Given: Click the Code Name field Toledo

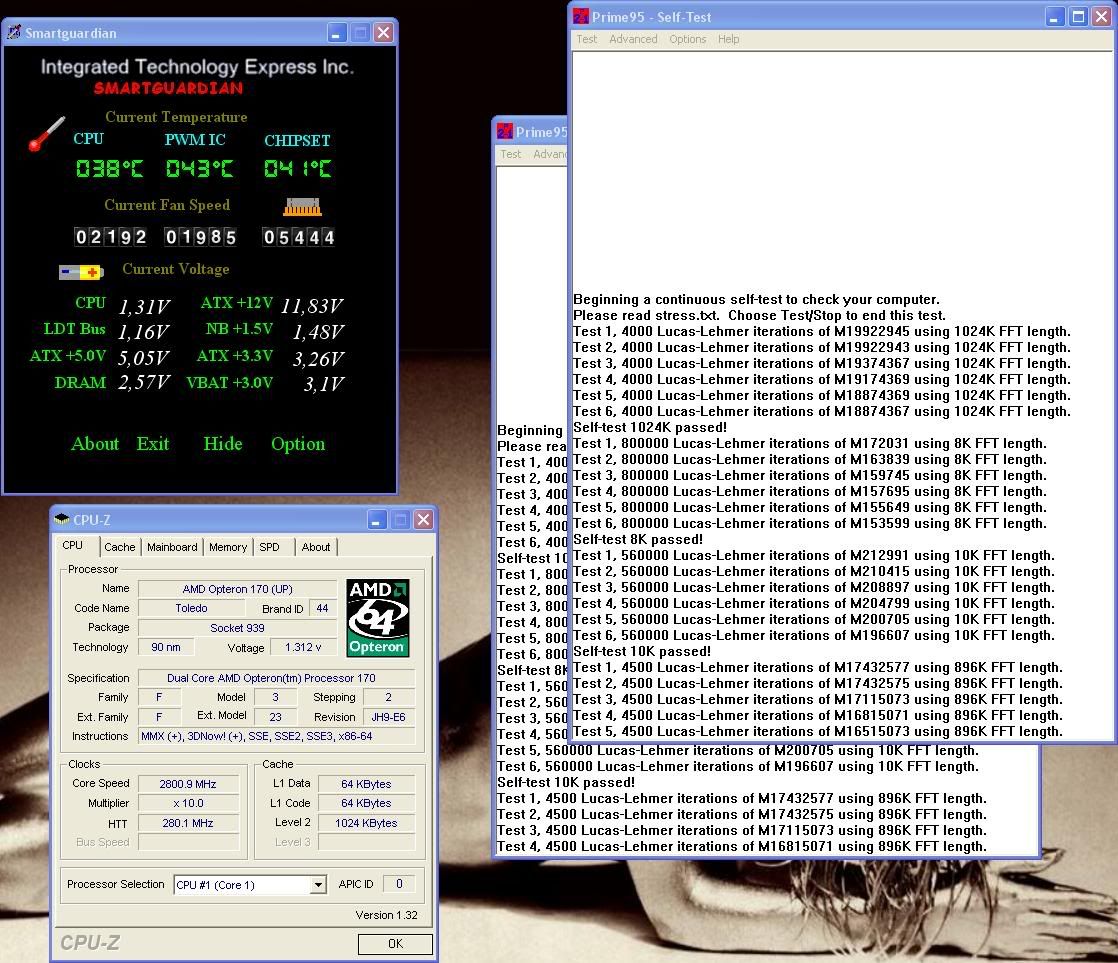Looking at the screenshot, I should click(x=191, y=608).
